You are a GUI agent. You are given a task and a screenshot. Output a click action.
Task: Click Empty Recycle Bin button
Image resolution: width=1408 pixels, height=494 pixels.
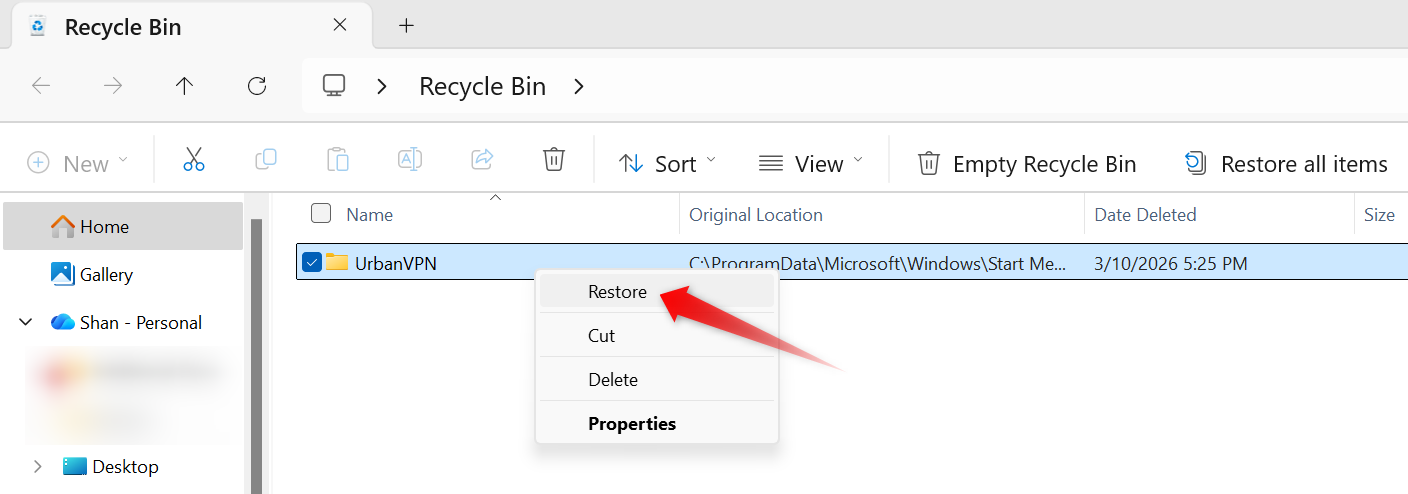click(1027, 163)
